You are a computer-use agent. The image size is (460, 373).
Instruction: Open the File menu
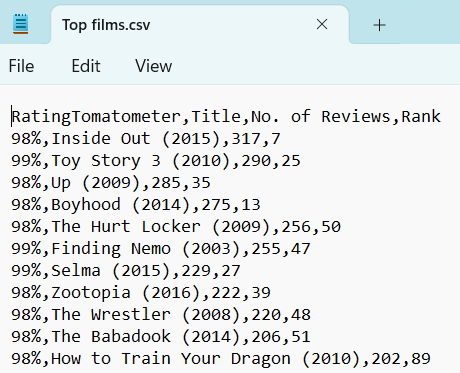point(21,66)
